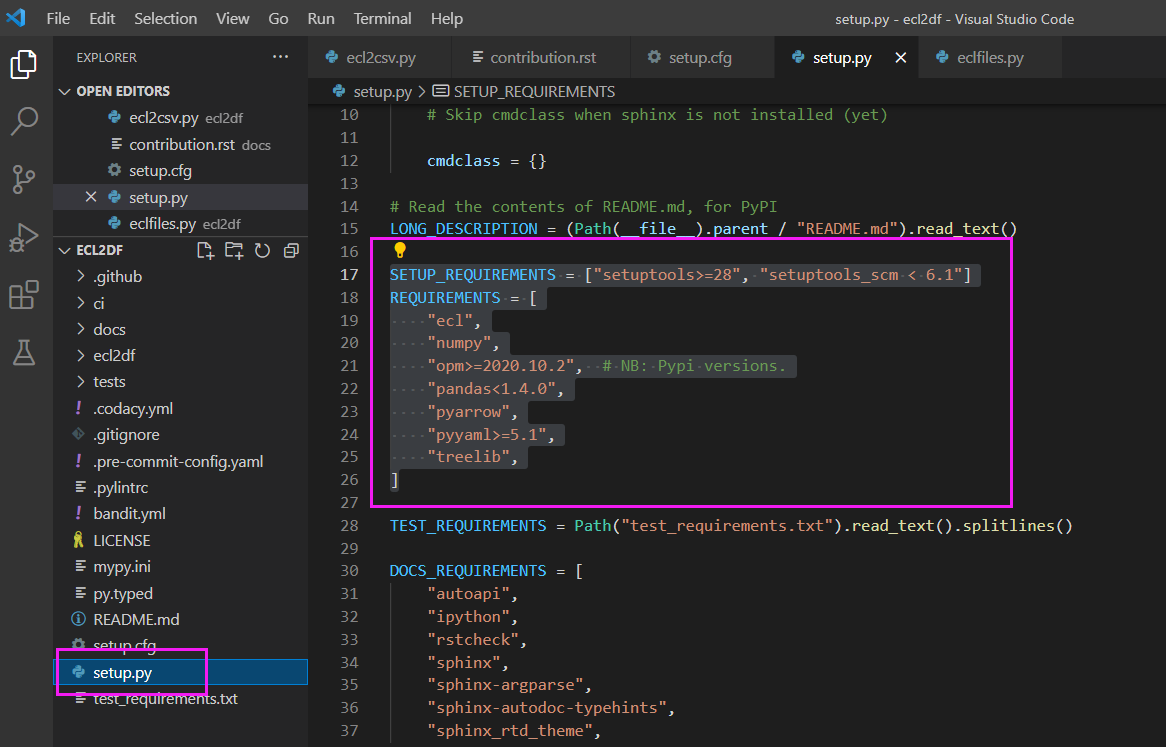The height and width of the screenshot is (747, 1166).
Task: Open the Run and Debug view
Action: pyautogui.click(x=24, y=237)
